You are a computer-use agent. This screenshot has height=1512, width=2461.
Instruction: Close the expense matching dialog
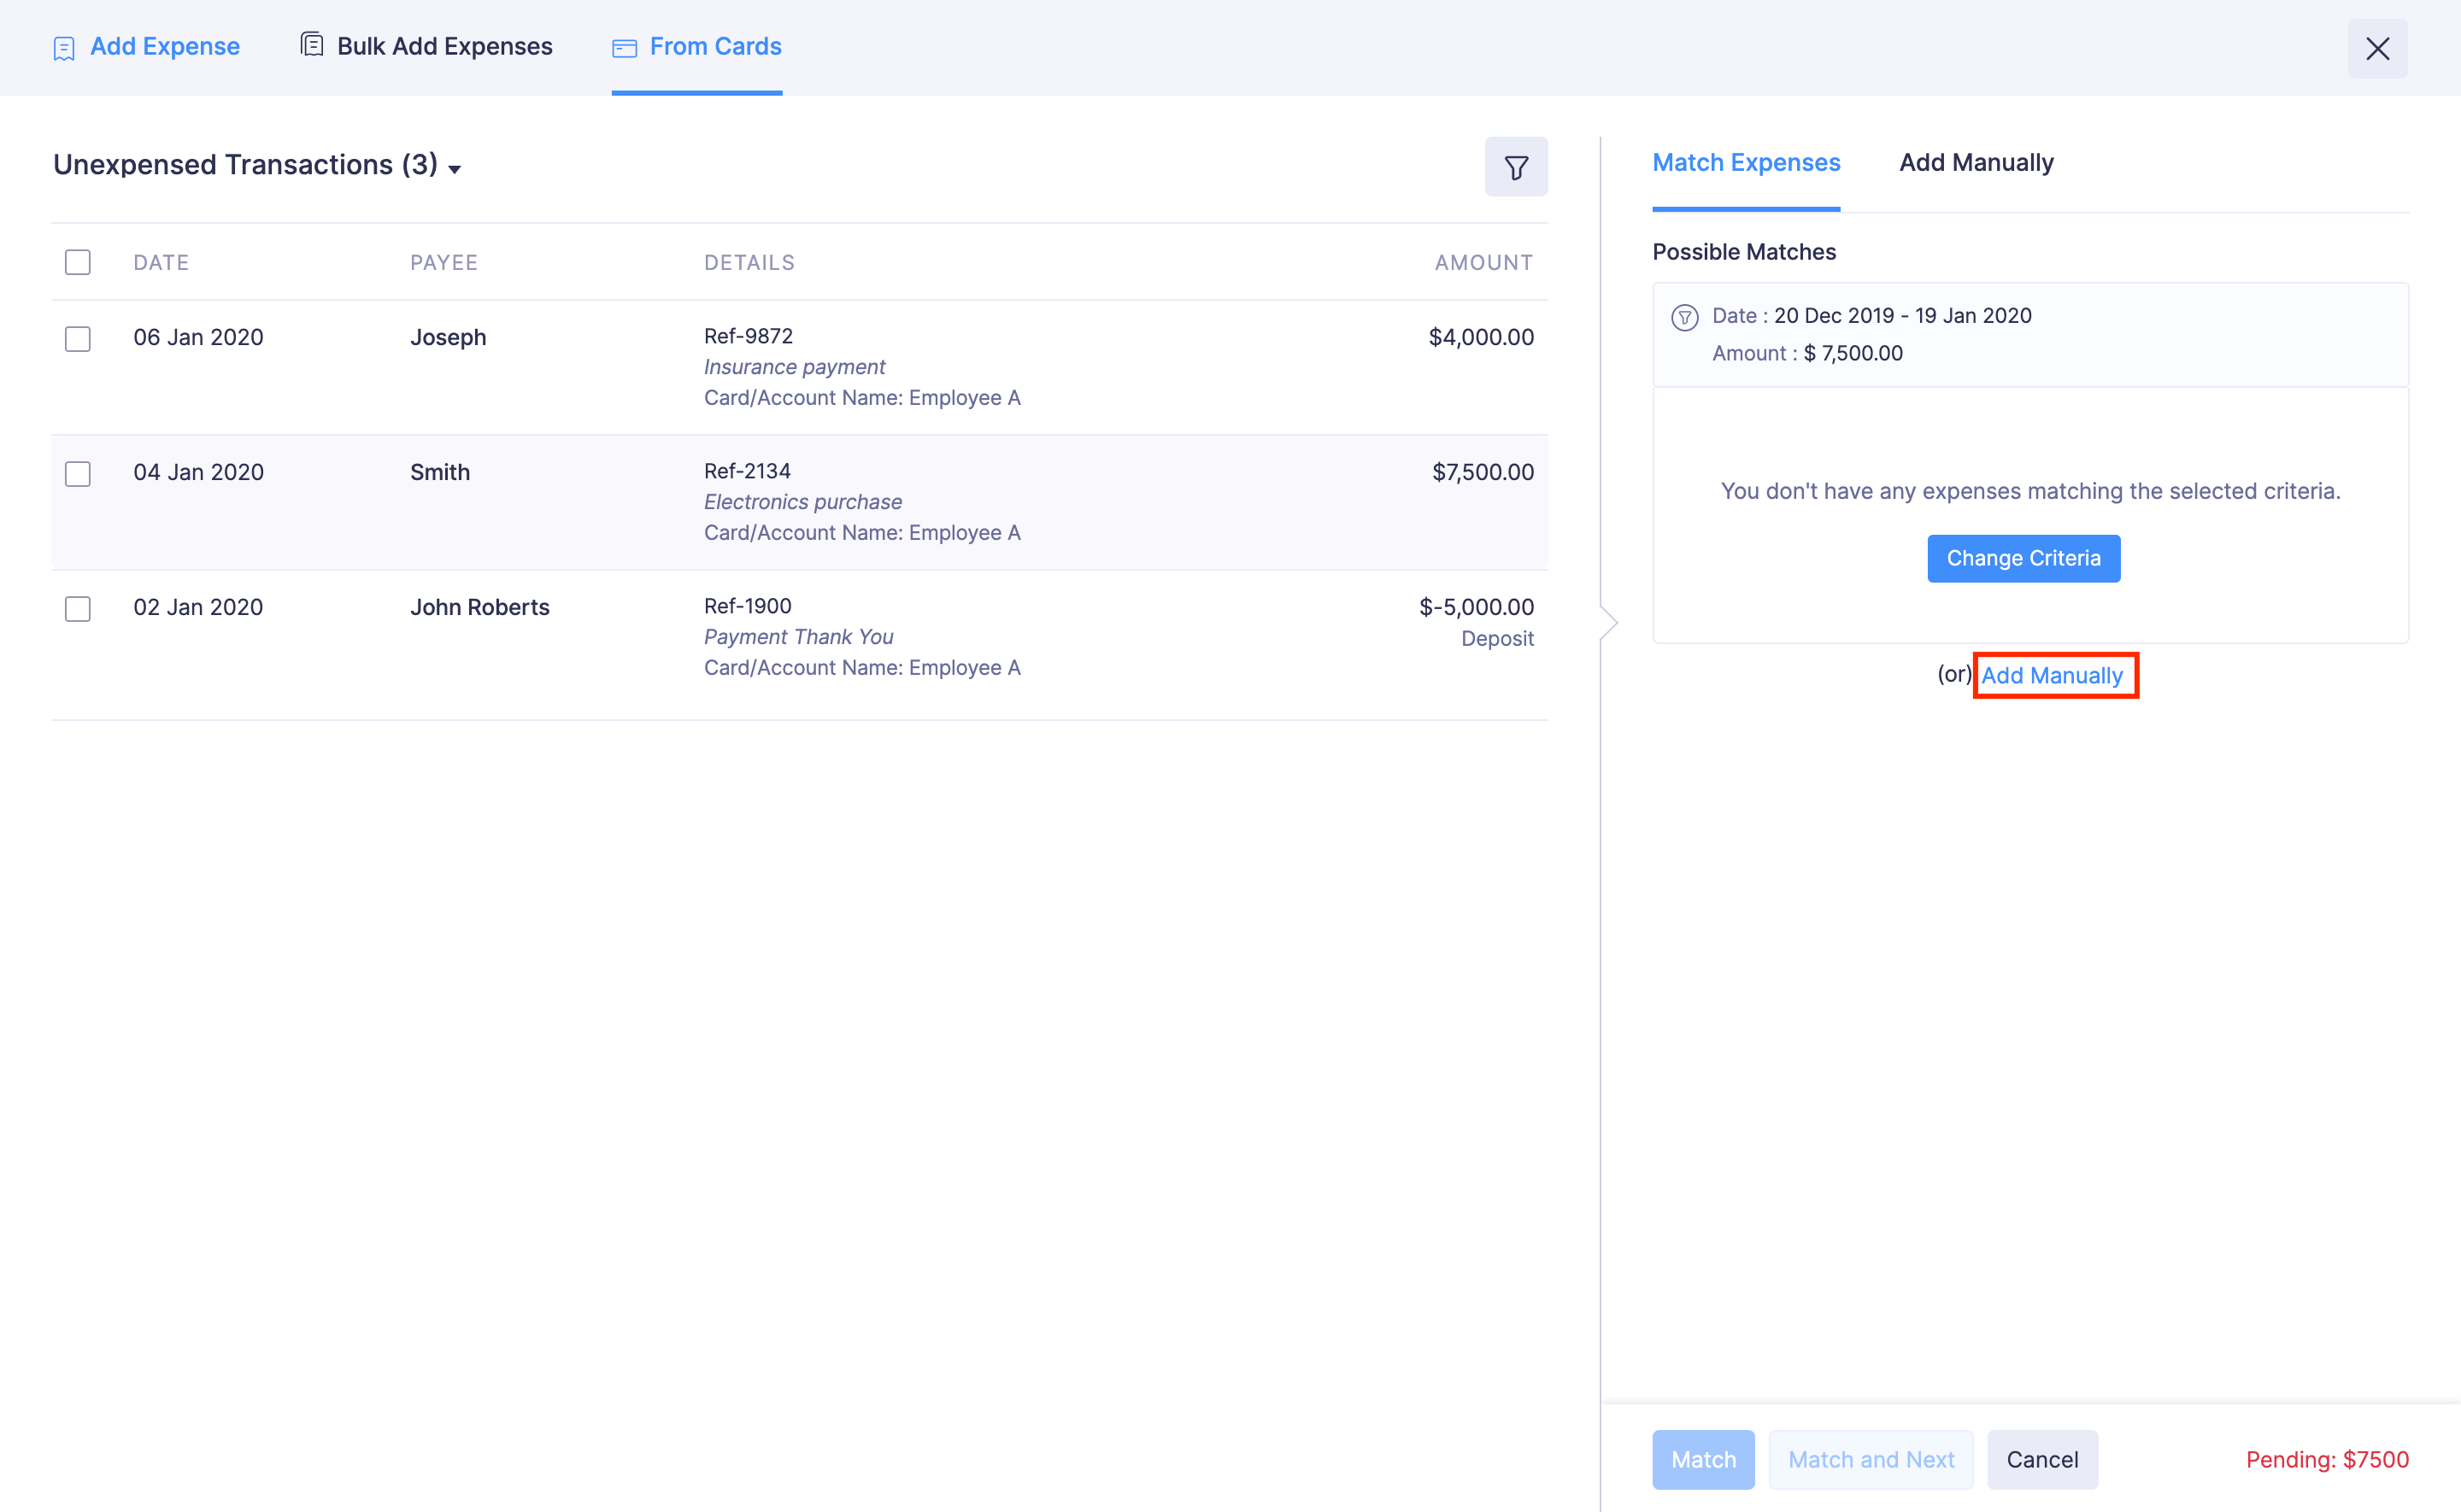coord(2378,48)
